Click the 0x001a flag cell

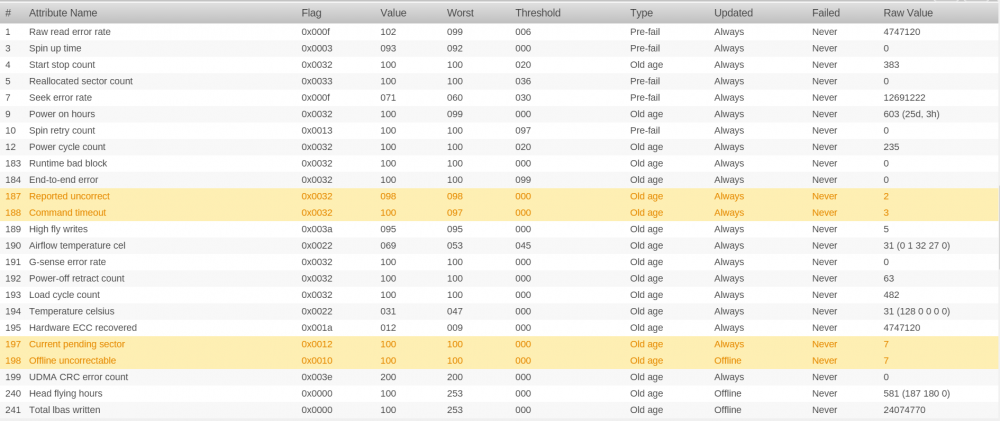pyautogui.click(x=317, y=328)
